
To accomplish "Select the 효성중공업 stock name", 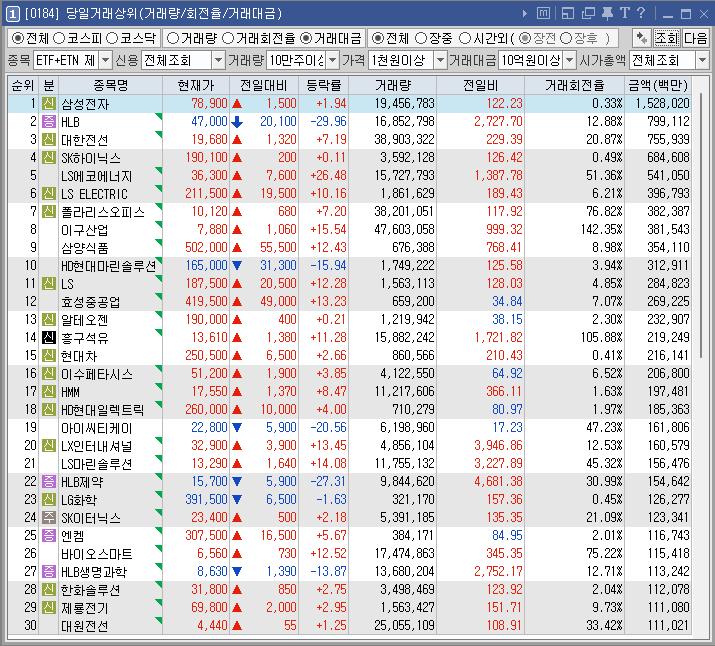I will point(91,301).
